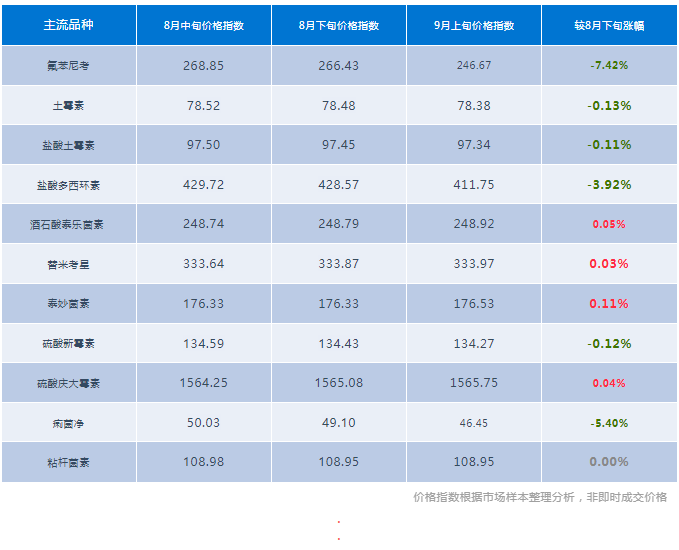Click value 134.27 for 硫酸新霉素
The image size is (679, 550).
click(474, 343)
